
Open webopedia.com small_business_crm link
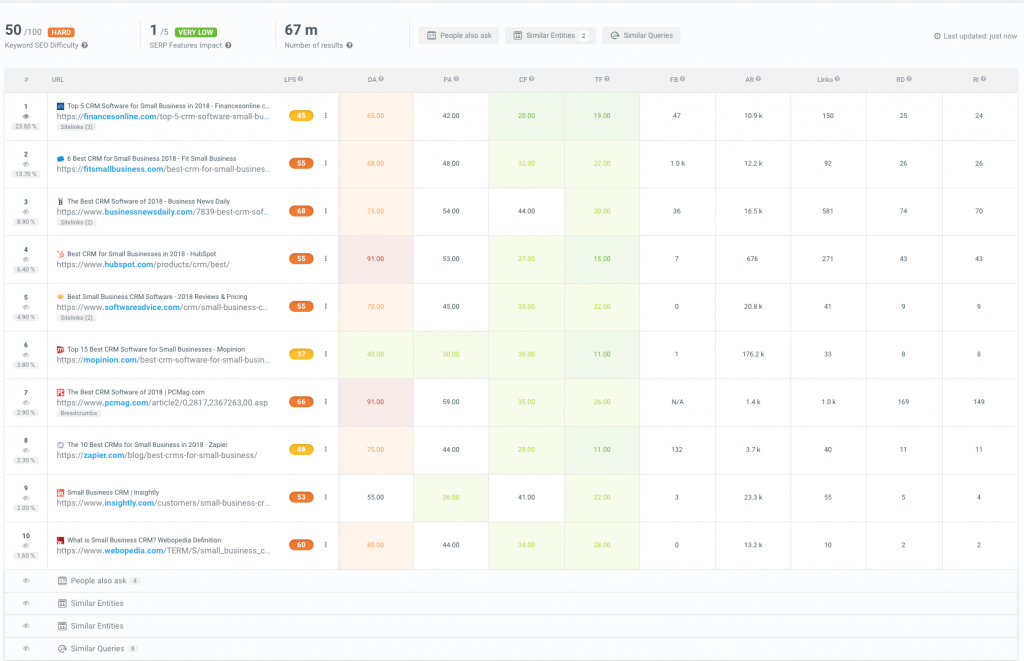[x=163, y=551]
